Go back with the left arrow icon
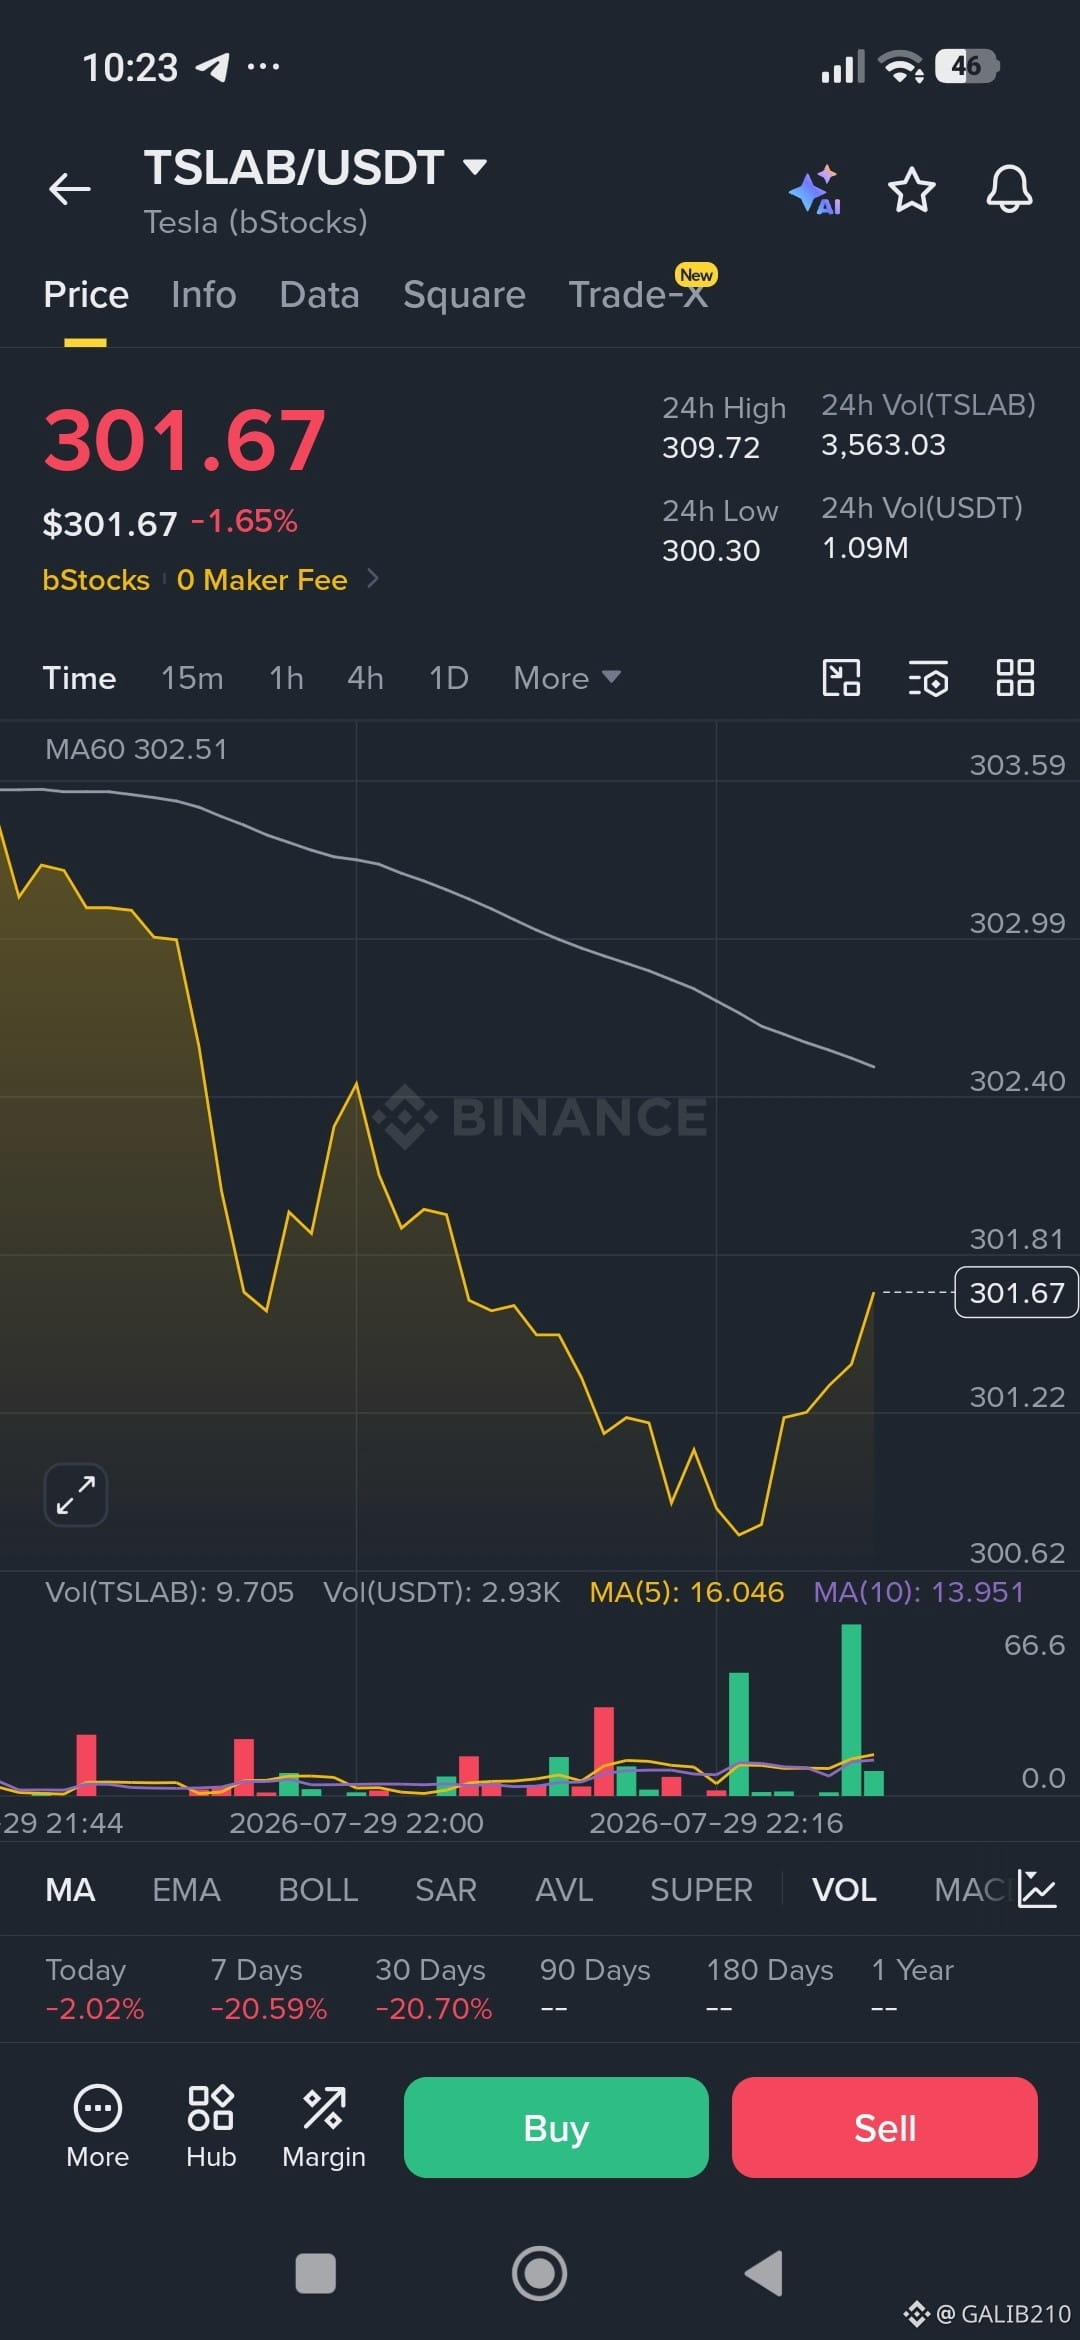Screen dimensions: 1080x2340 click(x=70, y=188)
